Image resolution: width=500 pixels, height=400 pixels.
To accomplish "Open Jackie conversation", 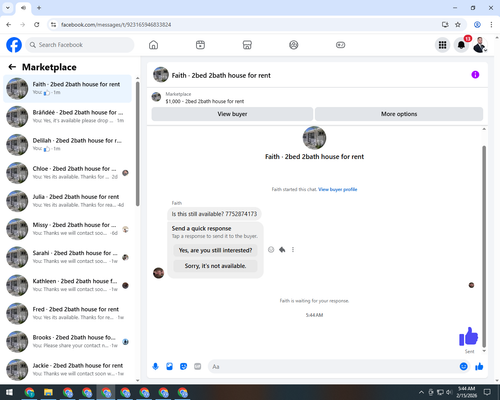I will pyautogui.click(x=67, y=370).
